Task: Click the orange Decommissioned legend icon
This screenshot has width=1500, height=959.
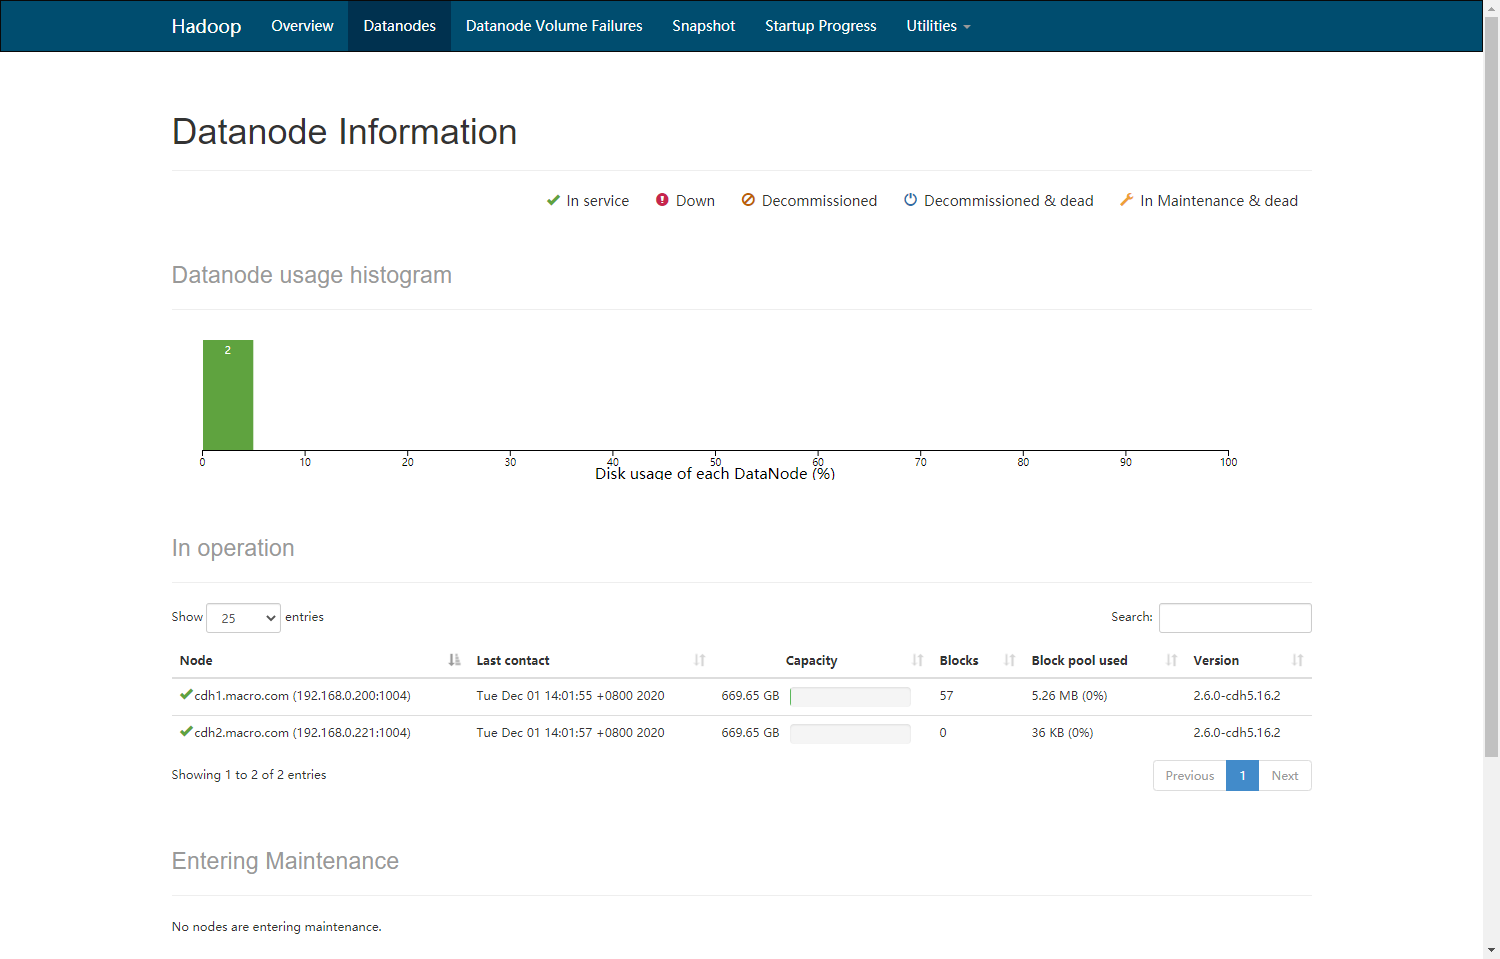Action: [748, 200]
